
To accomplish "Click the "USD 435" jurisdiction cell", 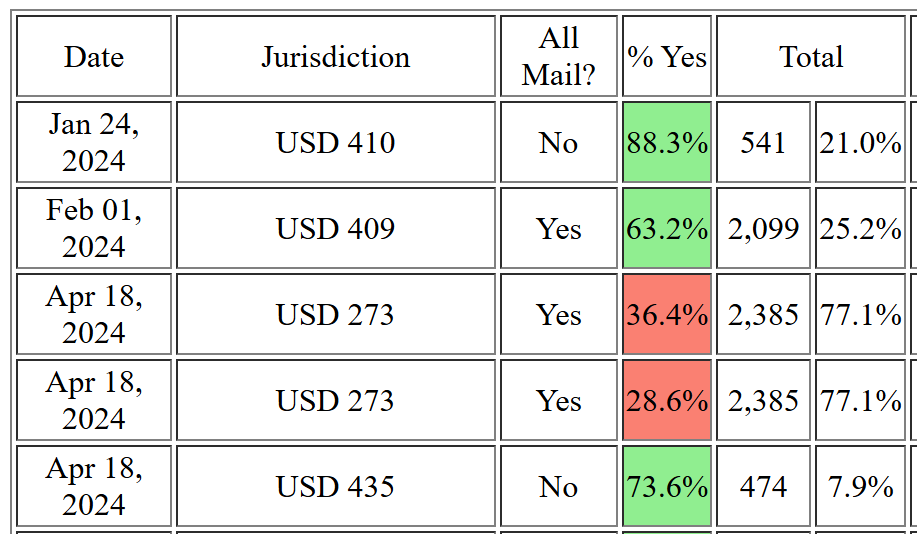I will (x=336, y=487).
